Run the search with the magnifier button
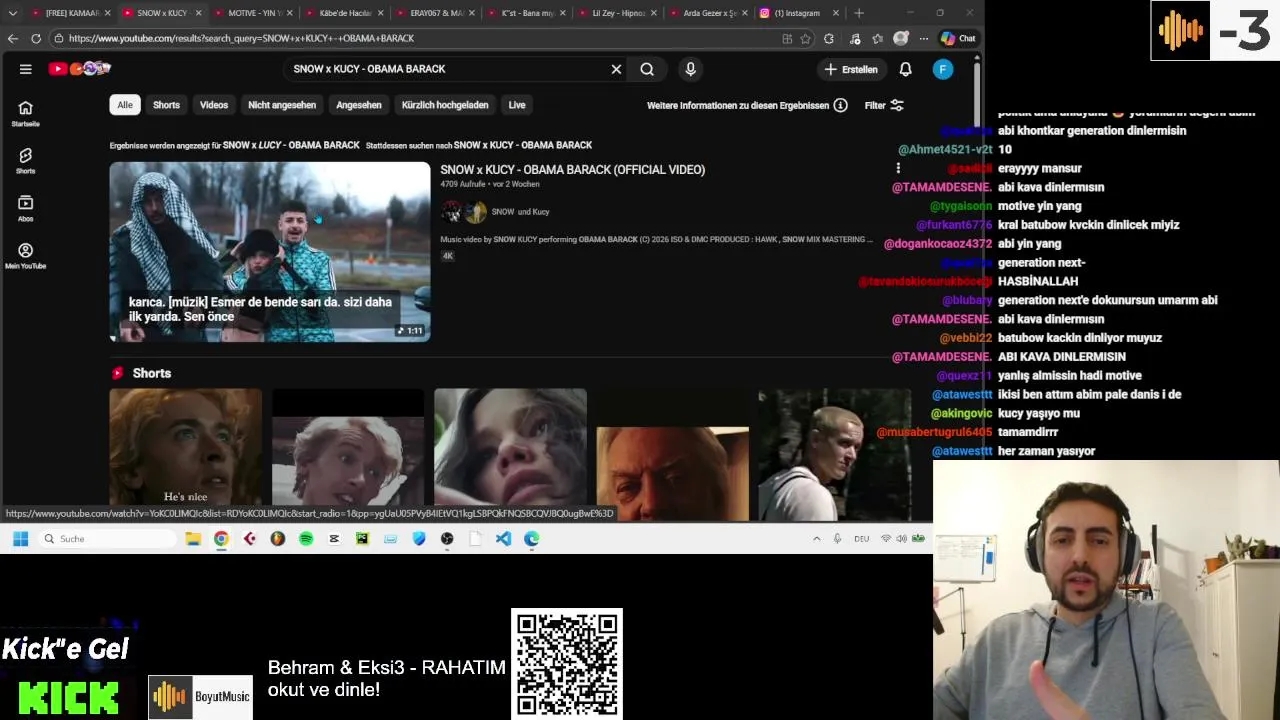 coord(647,69)
